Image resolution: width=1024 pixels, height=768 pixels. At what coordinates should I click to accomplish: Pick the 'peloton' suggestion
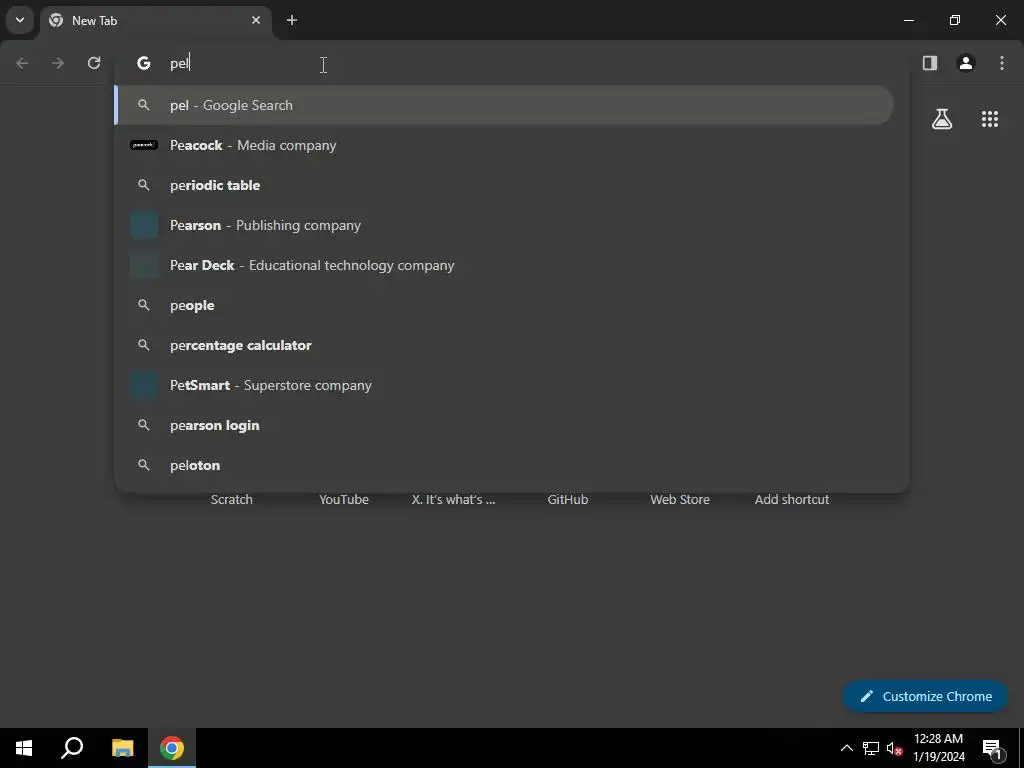(x=504, y=465)
